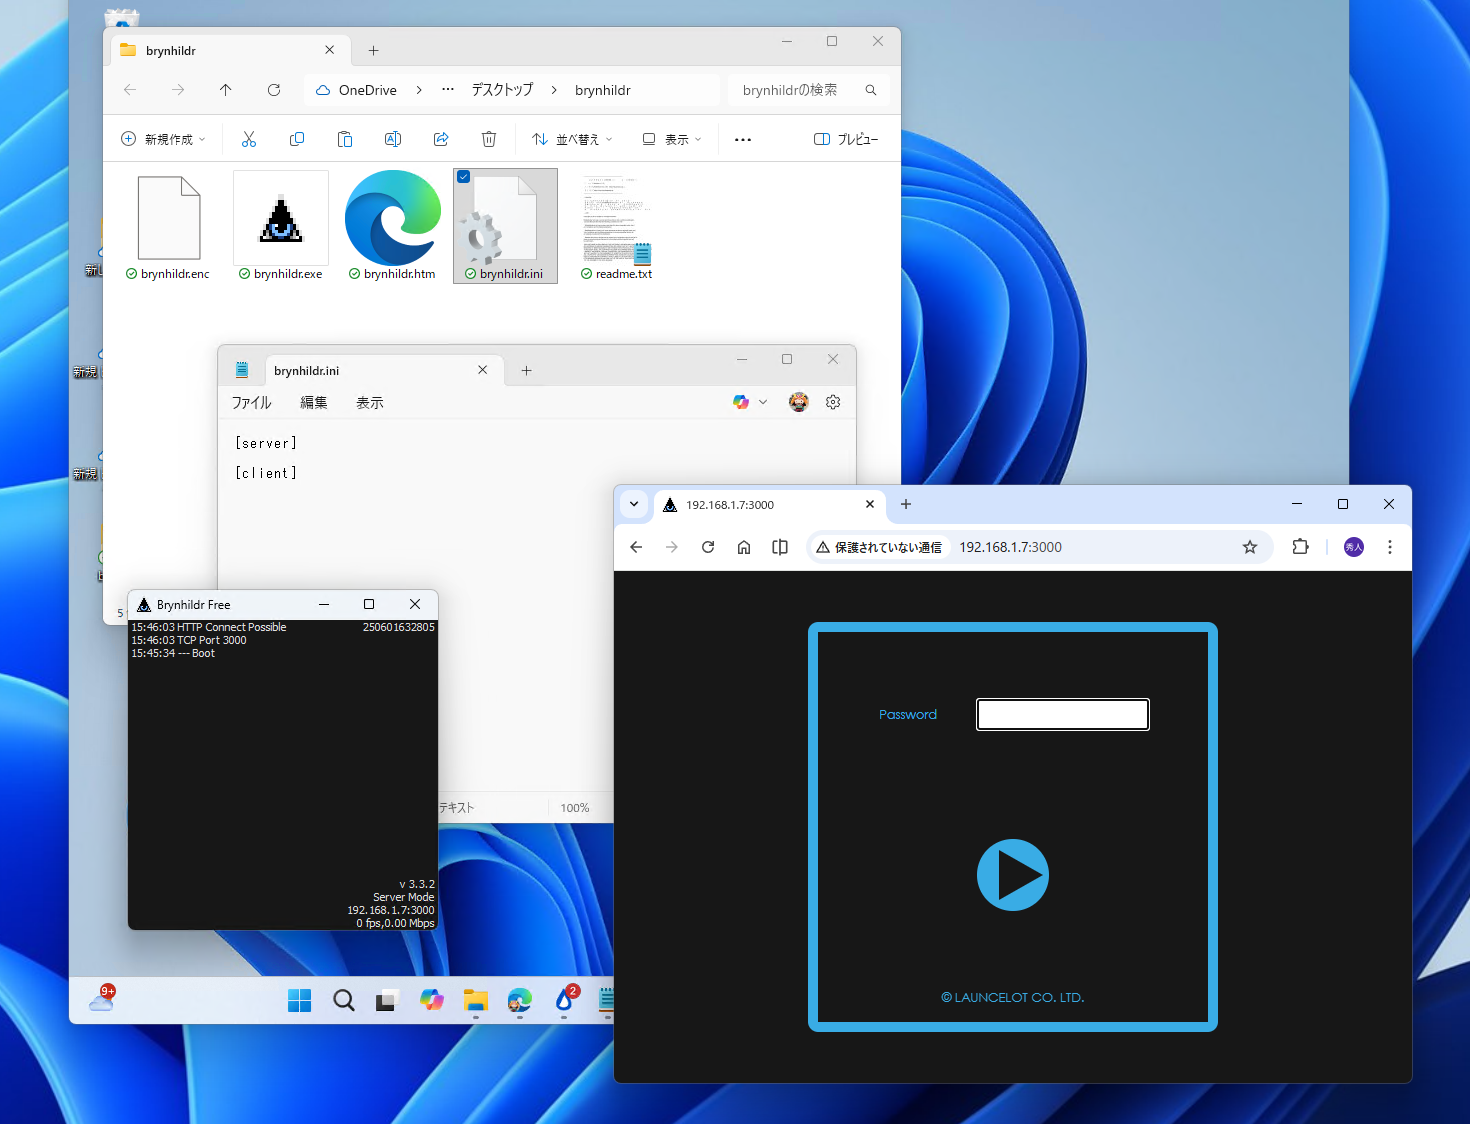Go back using File Explorer's back arrow
This screenshot has width=1470, height=1124.
coord(130,90)
